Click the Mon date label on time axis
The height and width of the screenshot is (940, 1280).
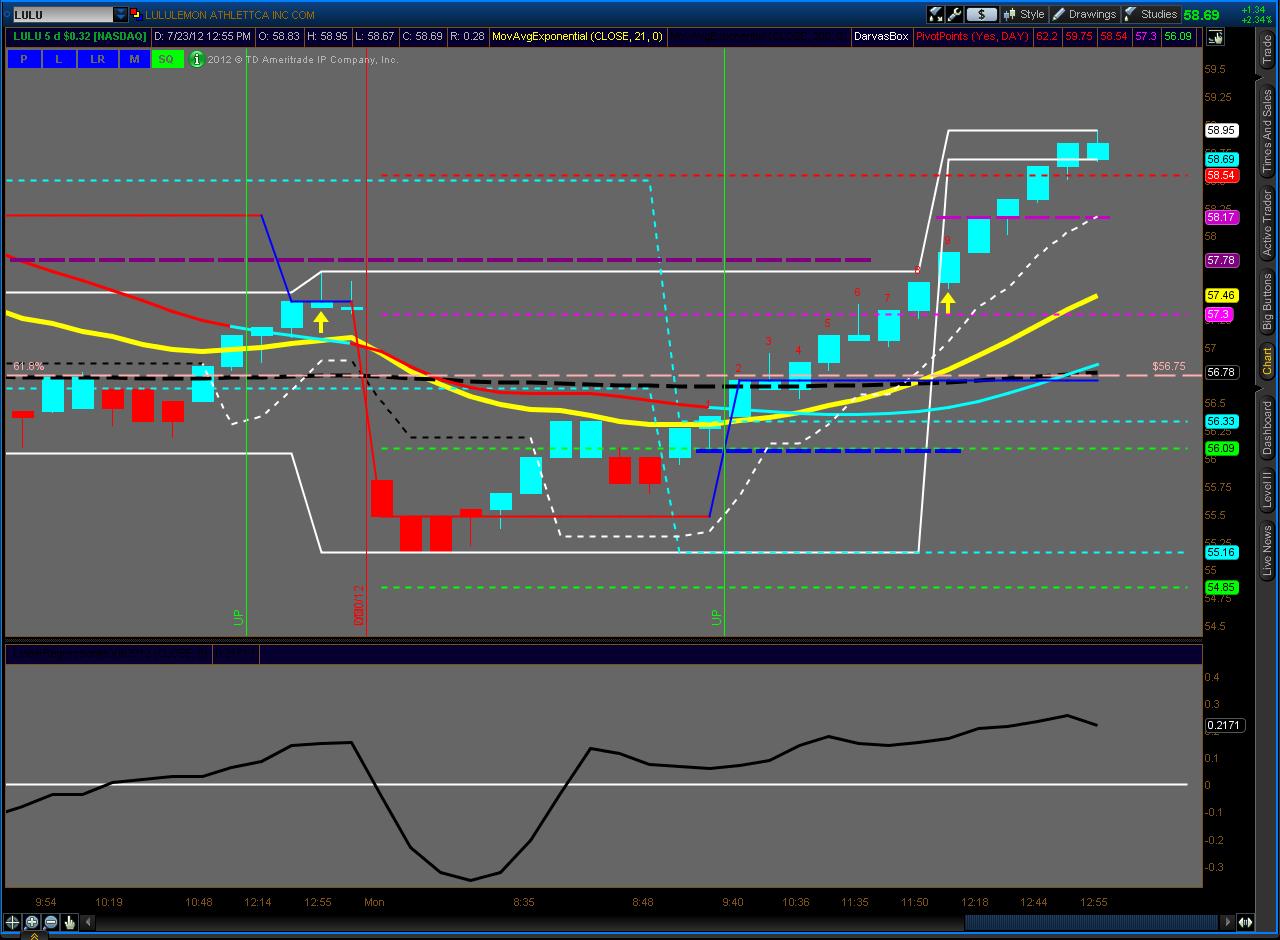tap(374, 902)
